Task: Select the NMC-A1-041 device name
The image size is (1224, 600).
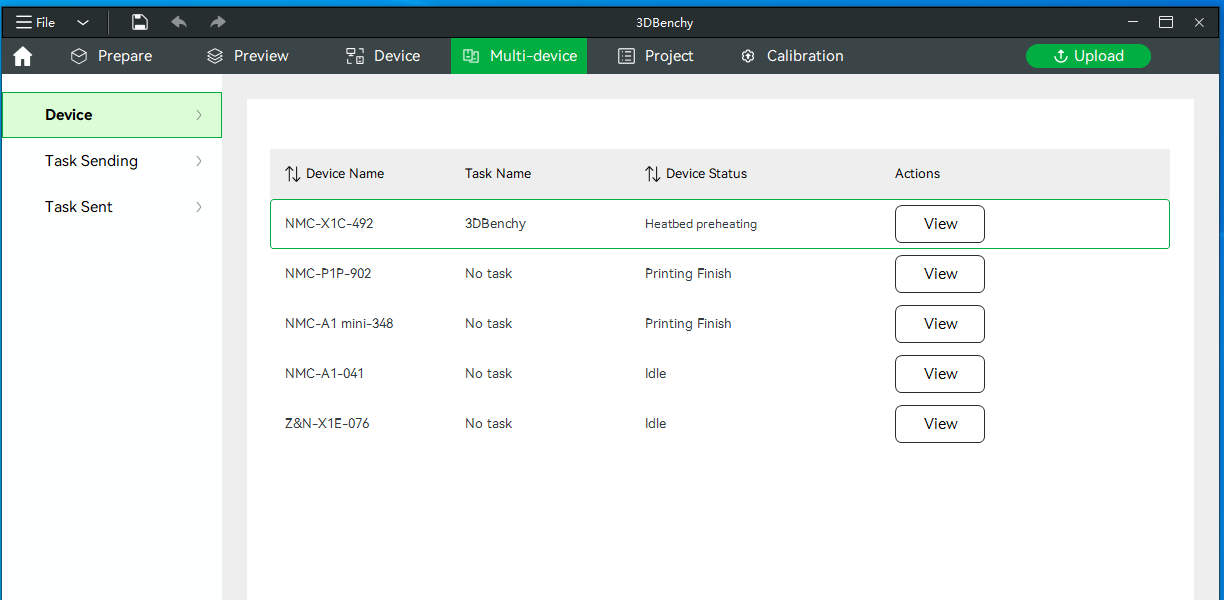Action: 324,374
